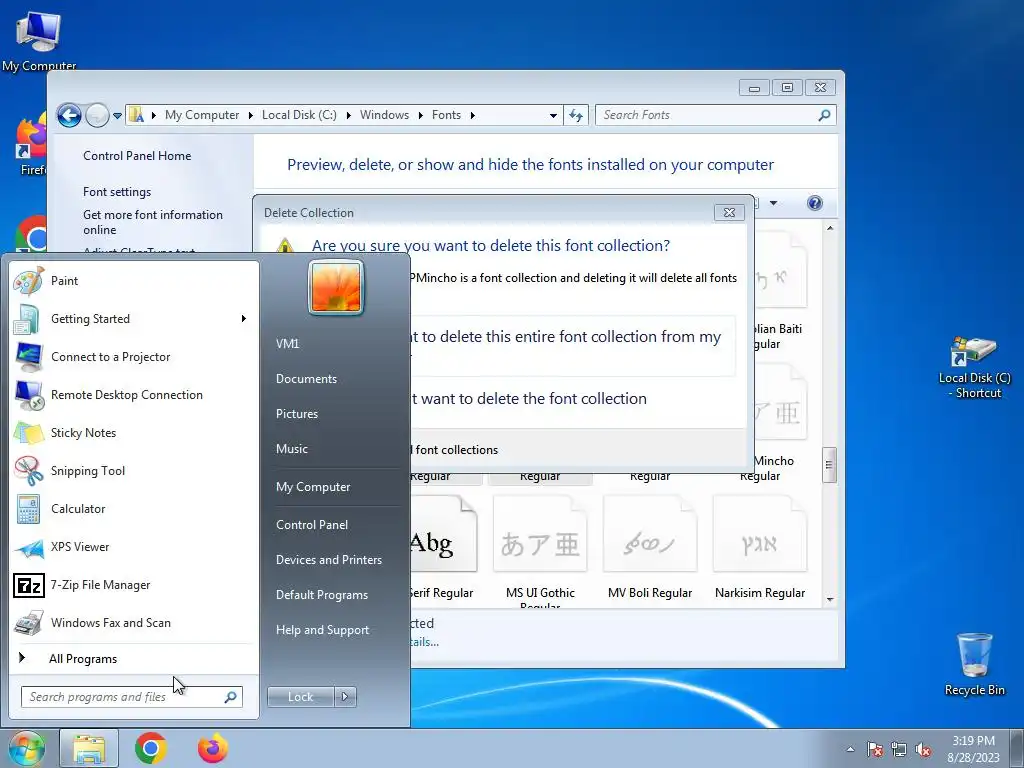The width and height of the screenshot is (1024, 768).
Task: Click the Fonts list scrollbar thumb
Action: tap(829, 465)
